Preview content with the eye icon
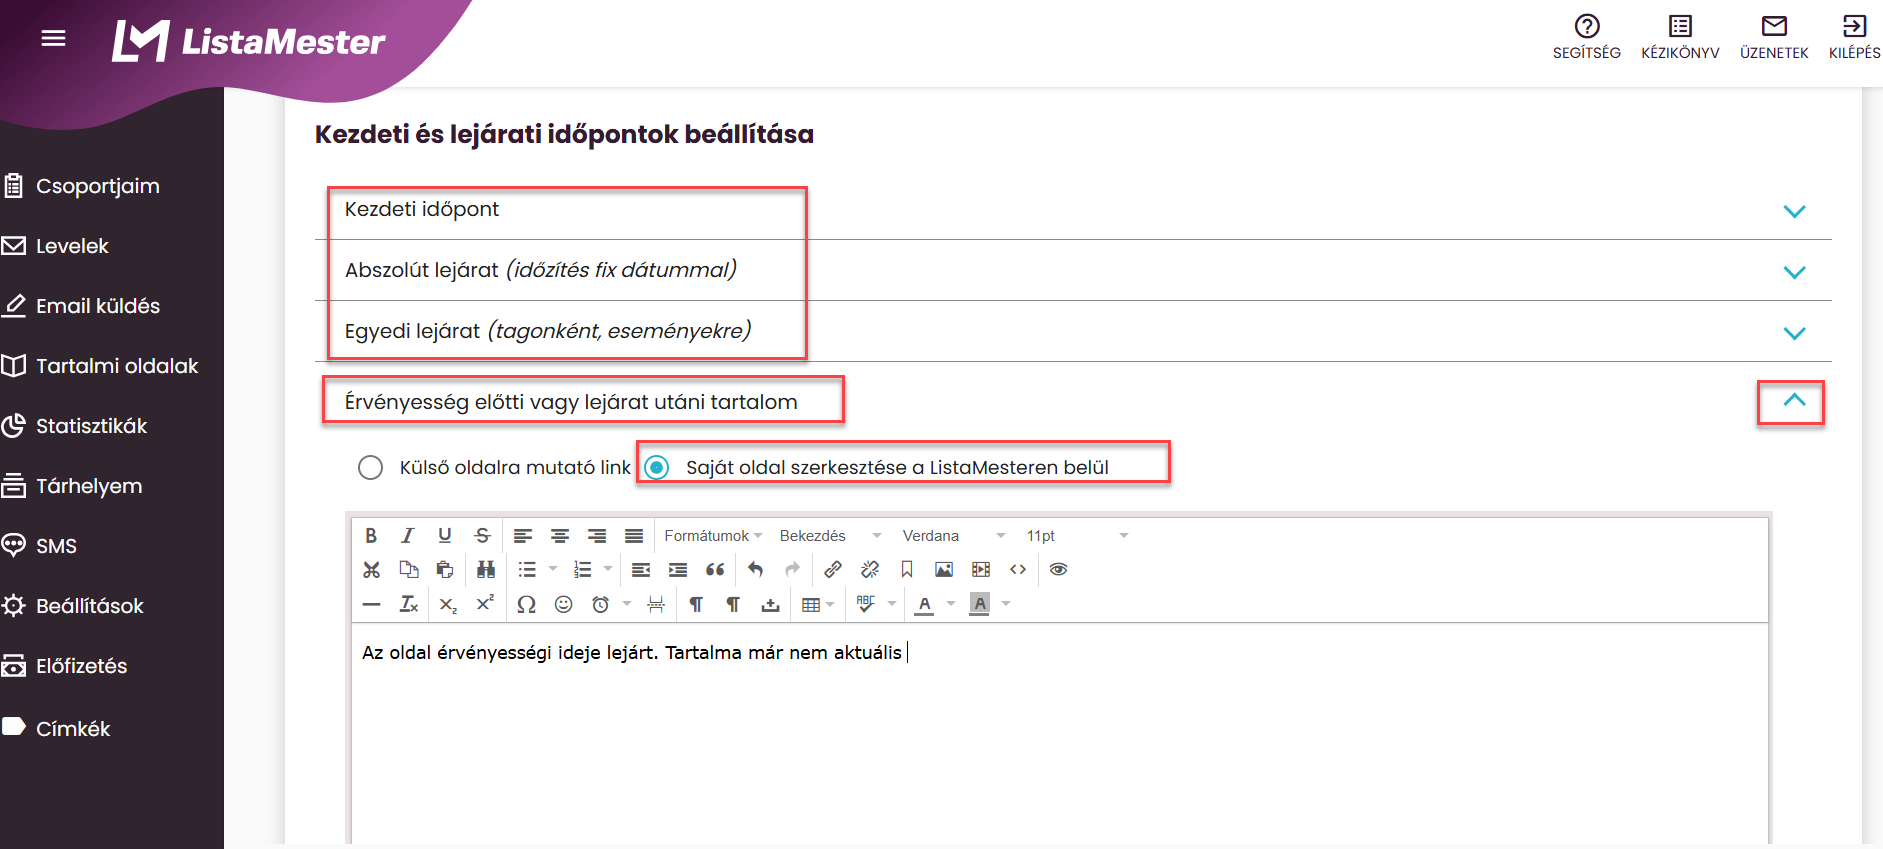Image resolution: width=1883 pixels, height=849 pixels. pyautogui.click(x=1059, y=570)
